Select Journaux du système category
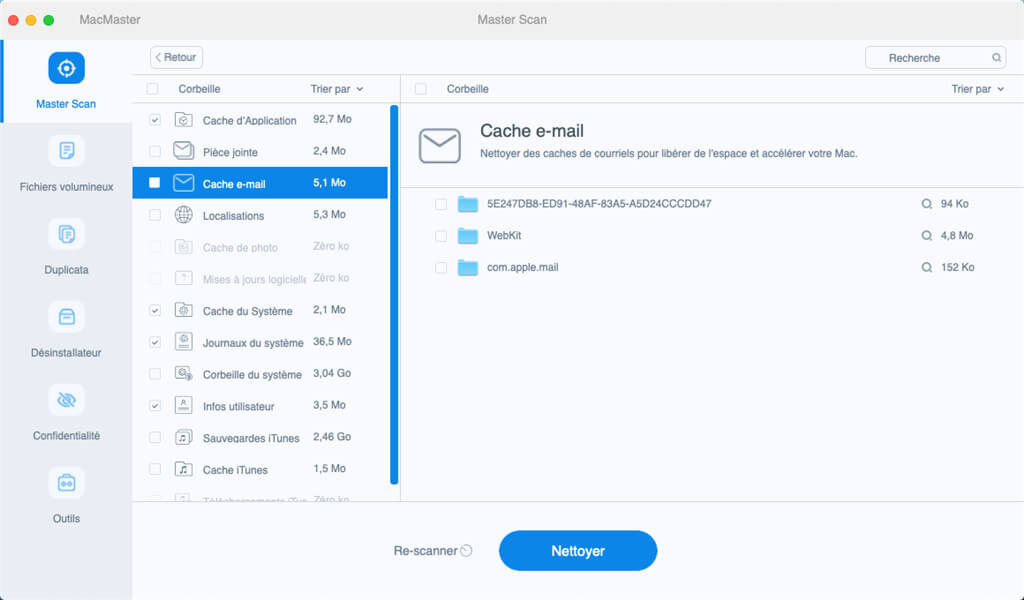1024x600 pixels. pos(252,342)
